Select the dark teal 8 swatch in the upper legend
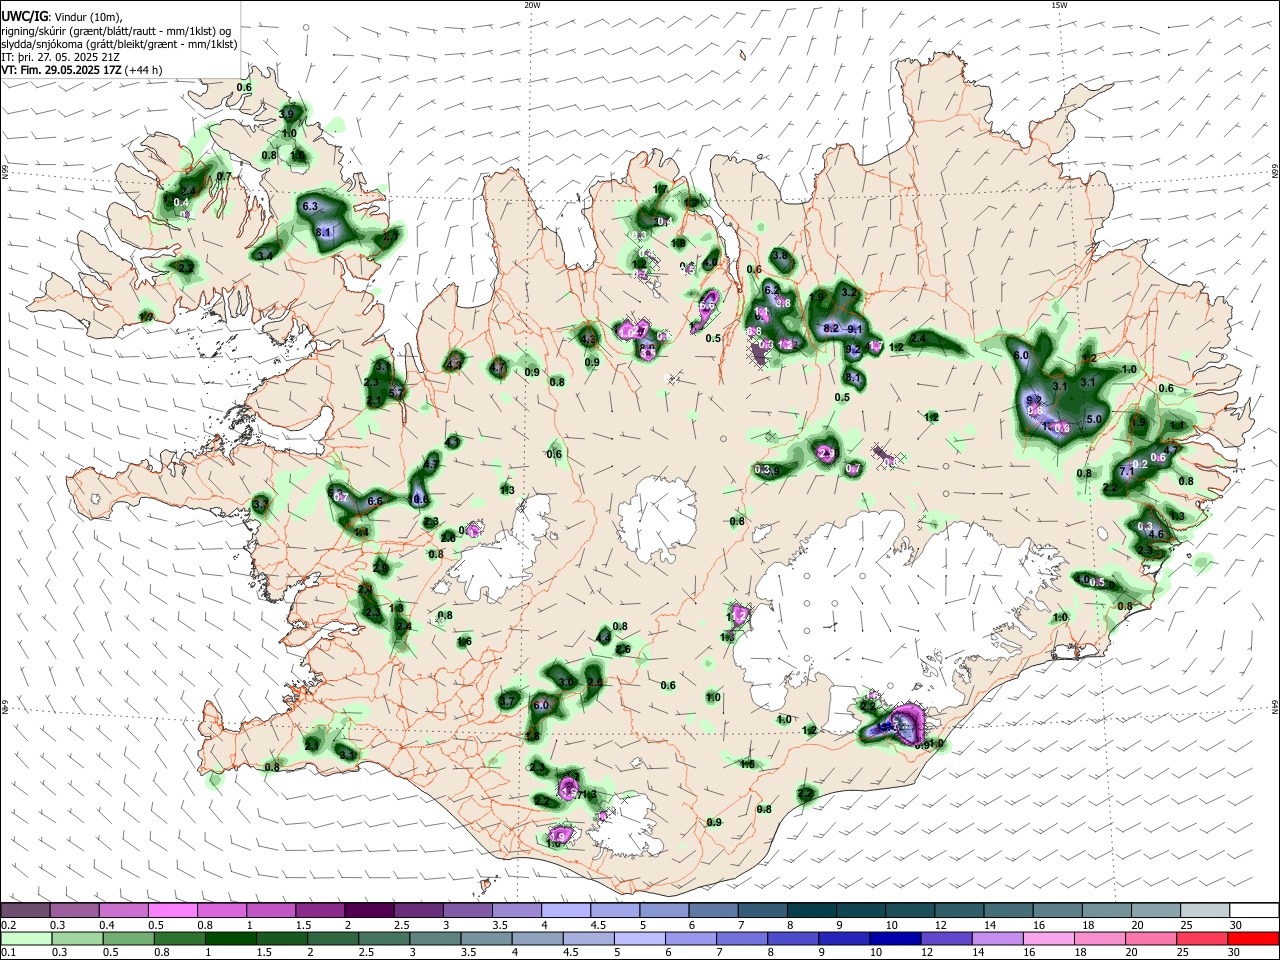 [811, 911]
